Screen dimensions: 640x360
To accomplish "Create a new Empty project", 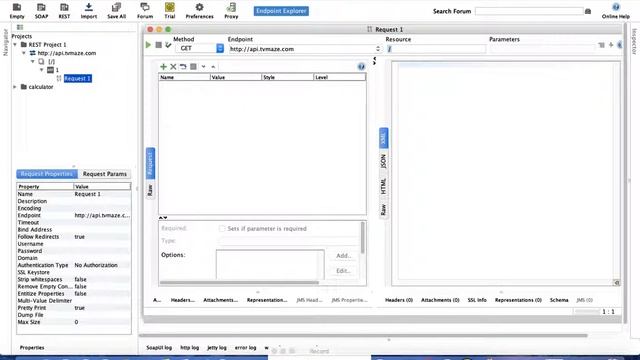I will [x=17, y=11].
